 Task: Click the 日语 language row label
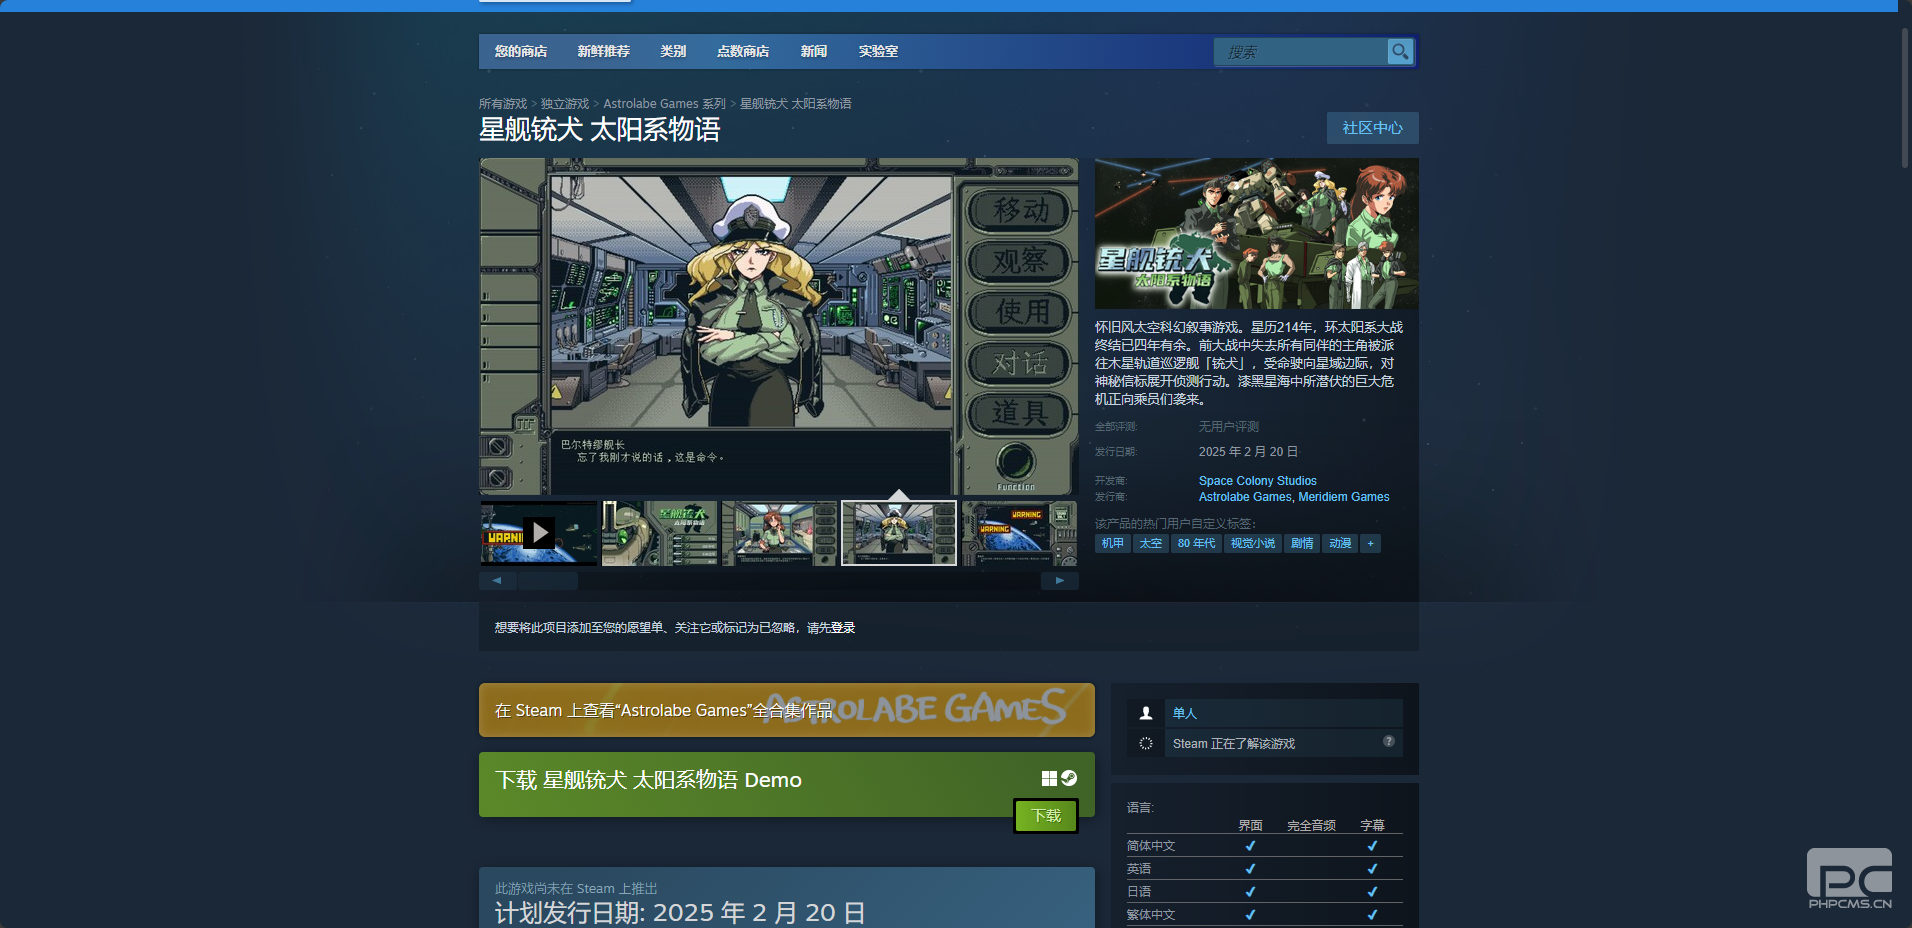(x=1139, y=892)
